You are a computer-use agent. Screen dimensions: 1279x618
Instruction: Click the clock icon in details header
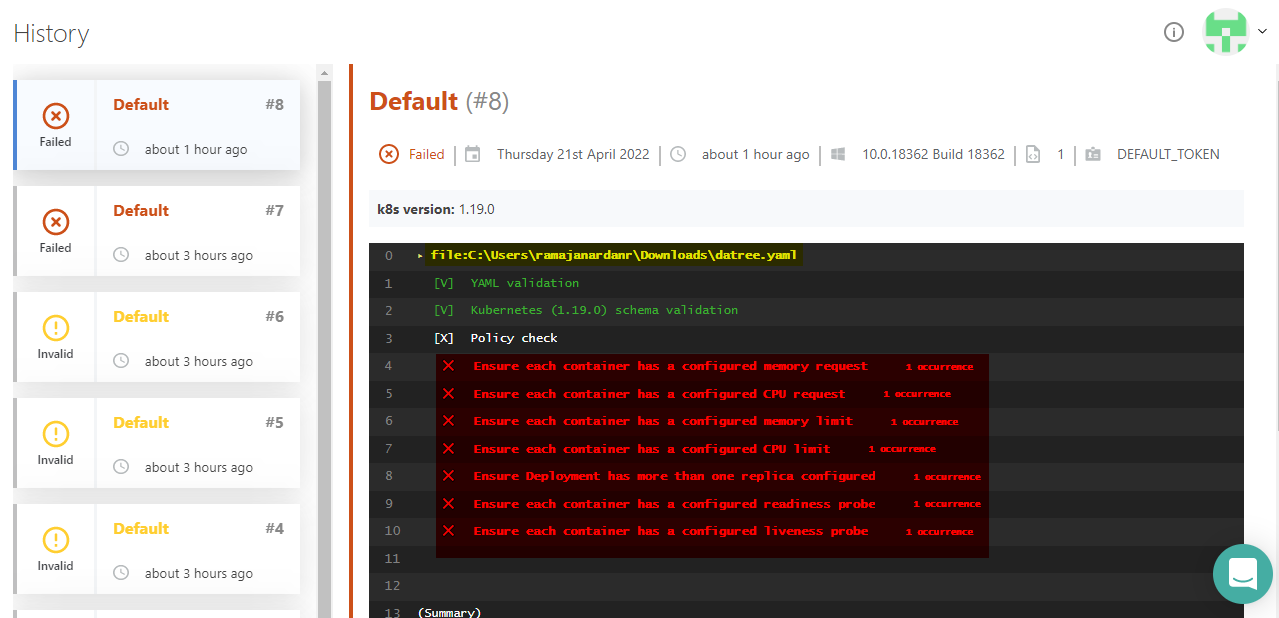click(x=678, y=154)
